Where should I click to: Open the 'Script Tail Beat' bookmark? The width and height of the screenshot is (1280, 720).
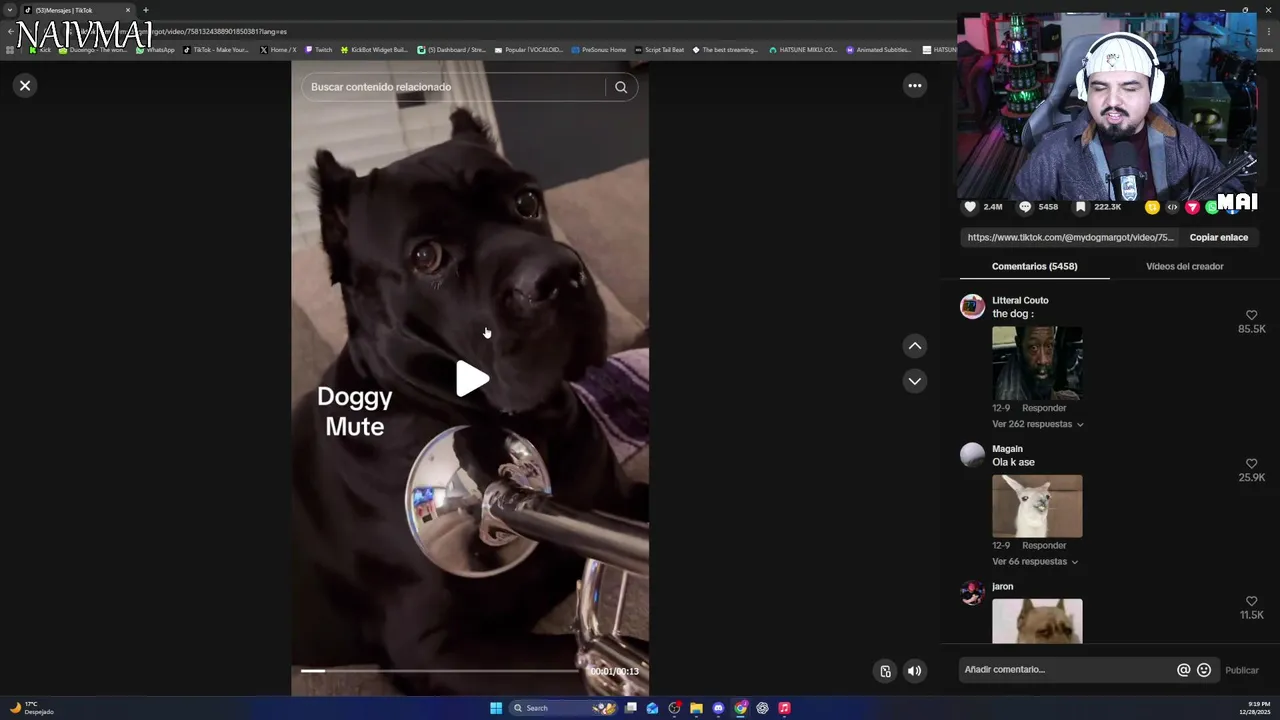[659, 50]
